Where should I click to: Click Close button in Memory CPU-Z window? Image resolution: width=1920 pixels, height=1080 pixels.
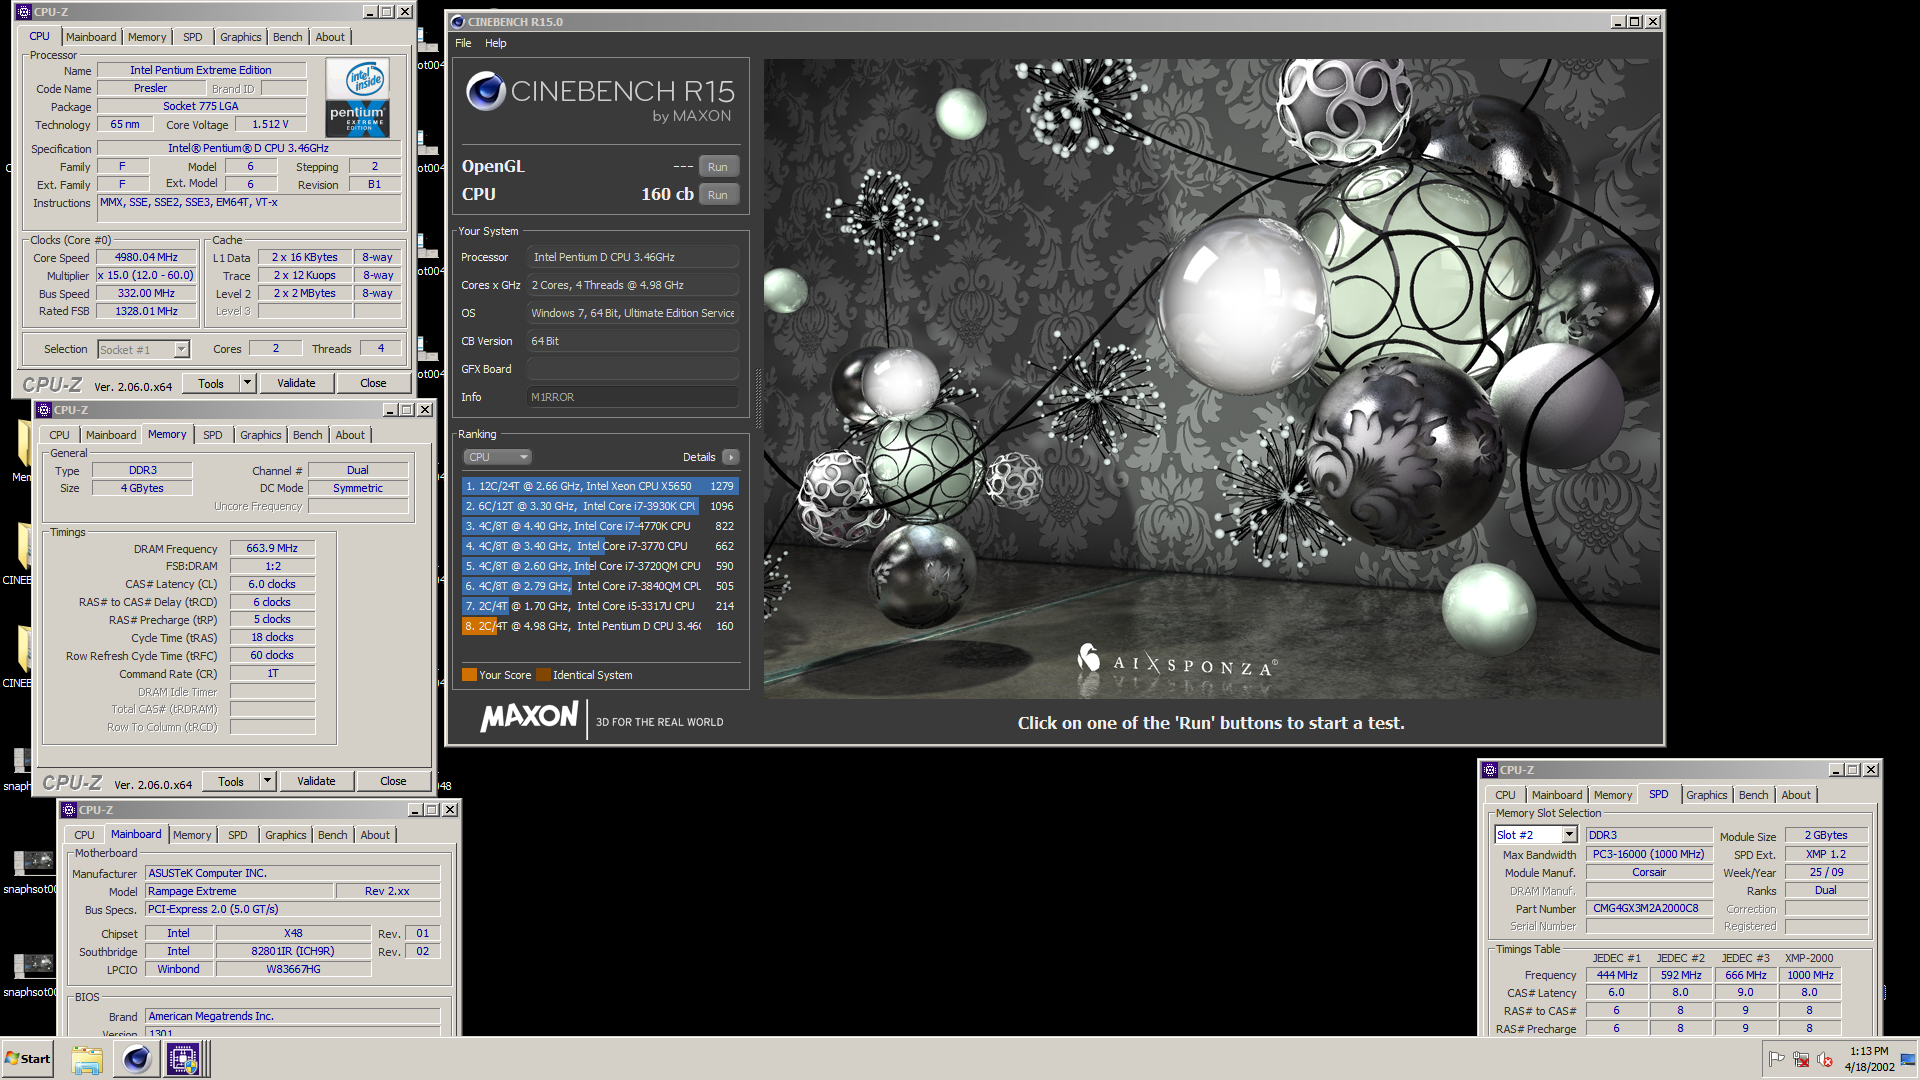coord(393,781)
